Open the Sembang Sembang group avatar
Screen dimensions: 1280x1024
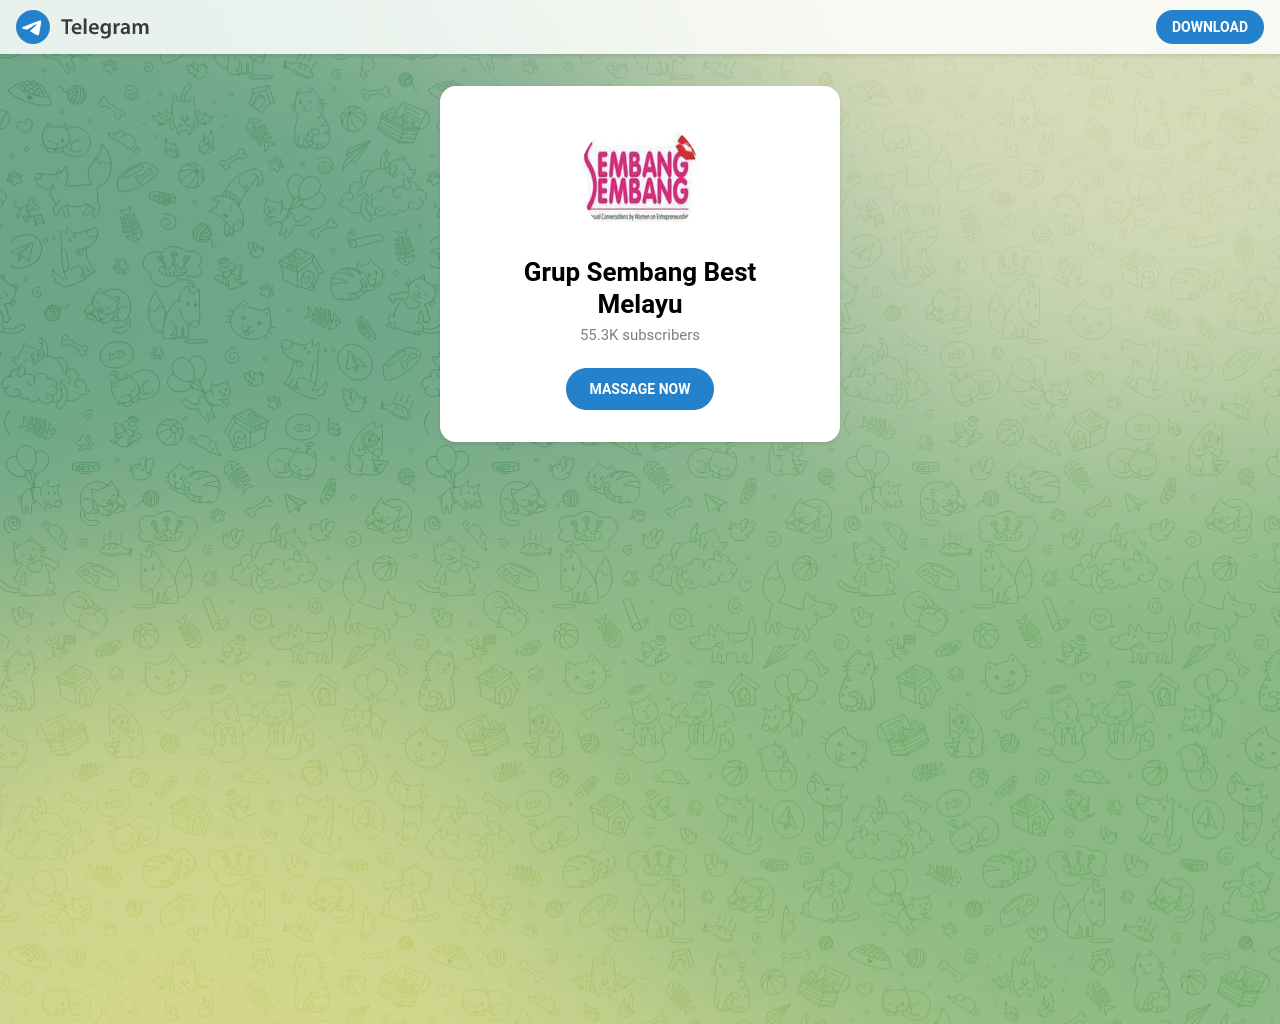pyautogui.click(x=640, y=178)
